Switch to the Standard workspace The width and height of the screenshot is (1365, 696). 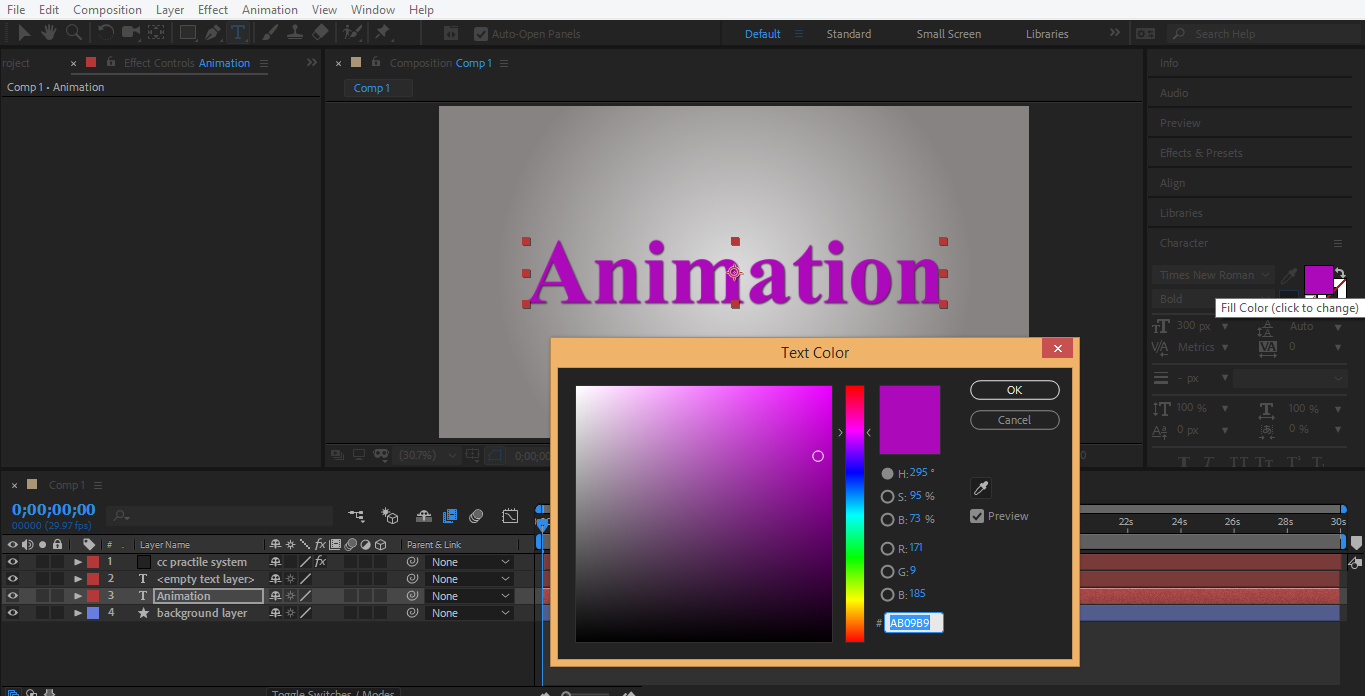848,34
